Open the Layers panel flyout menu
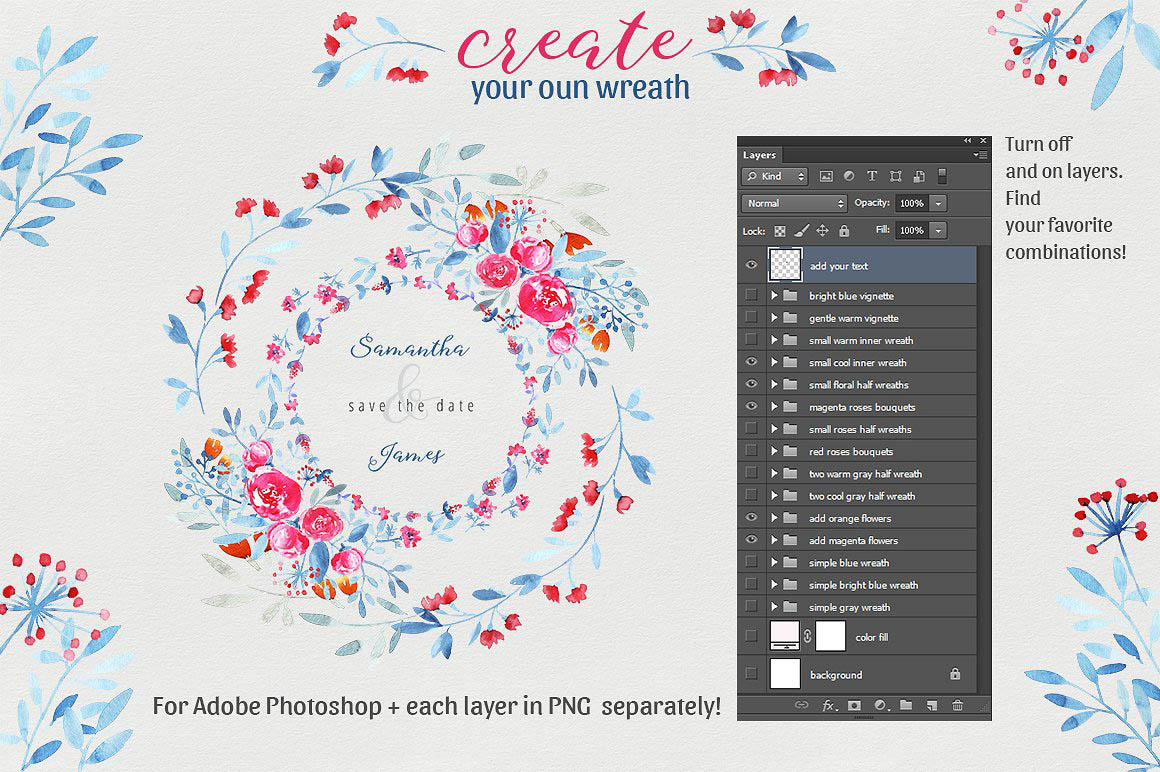 980,155
